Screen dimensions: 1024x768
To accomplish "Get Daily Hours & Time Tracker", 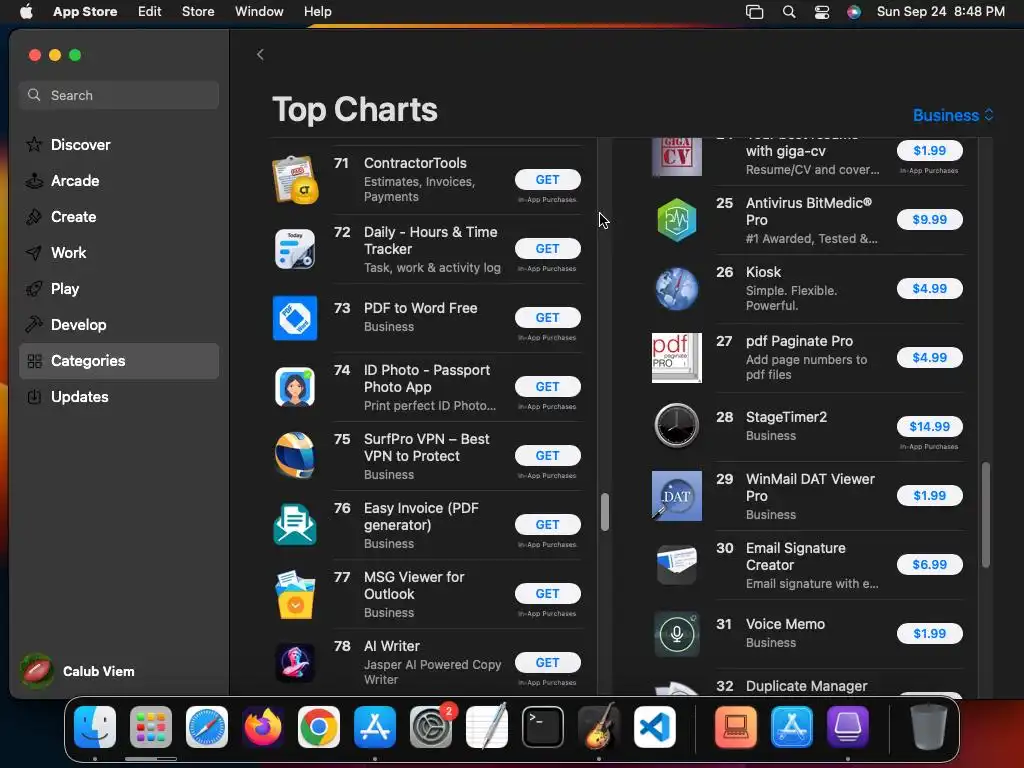I will tap(547, 249).
